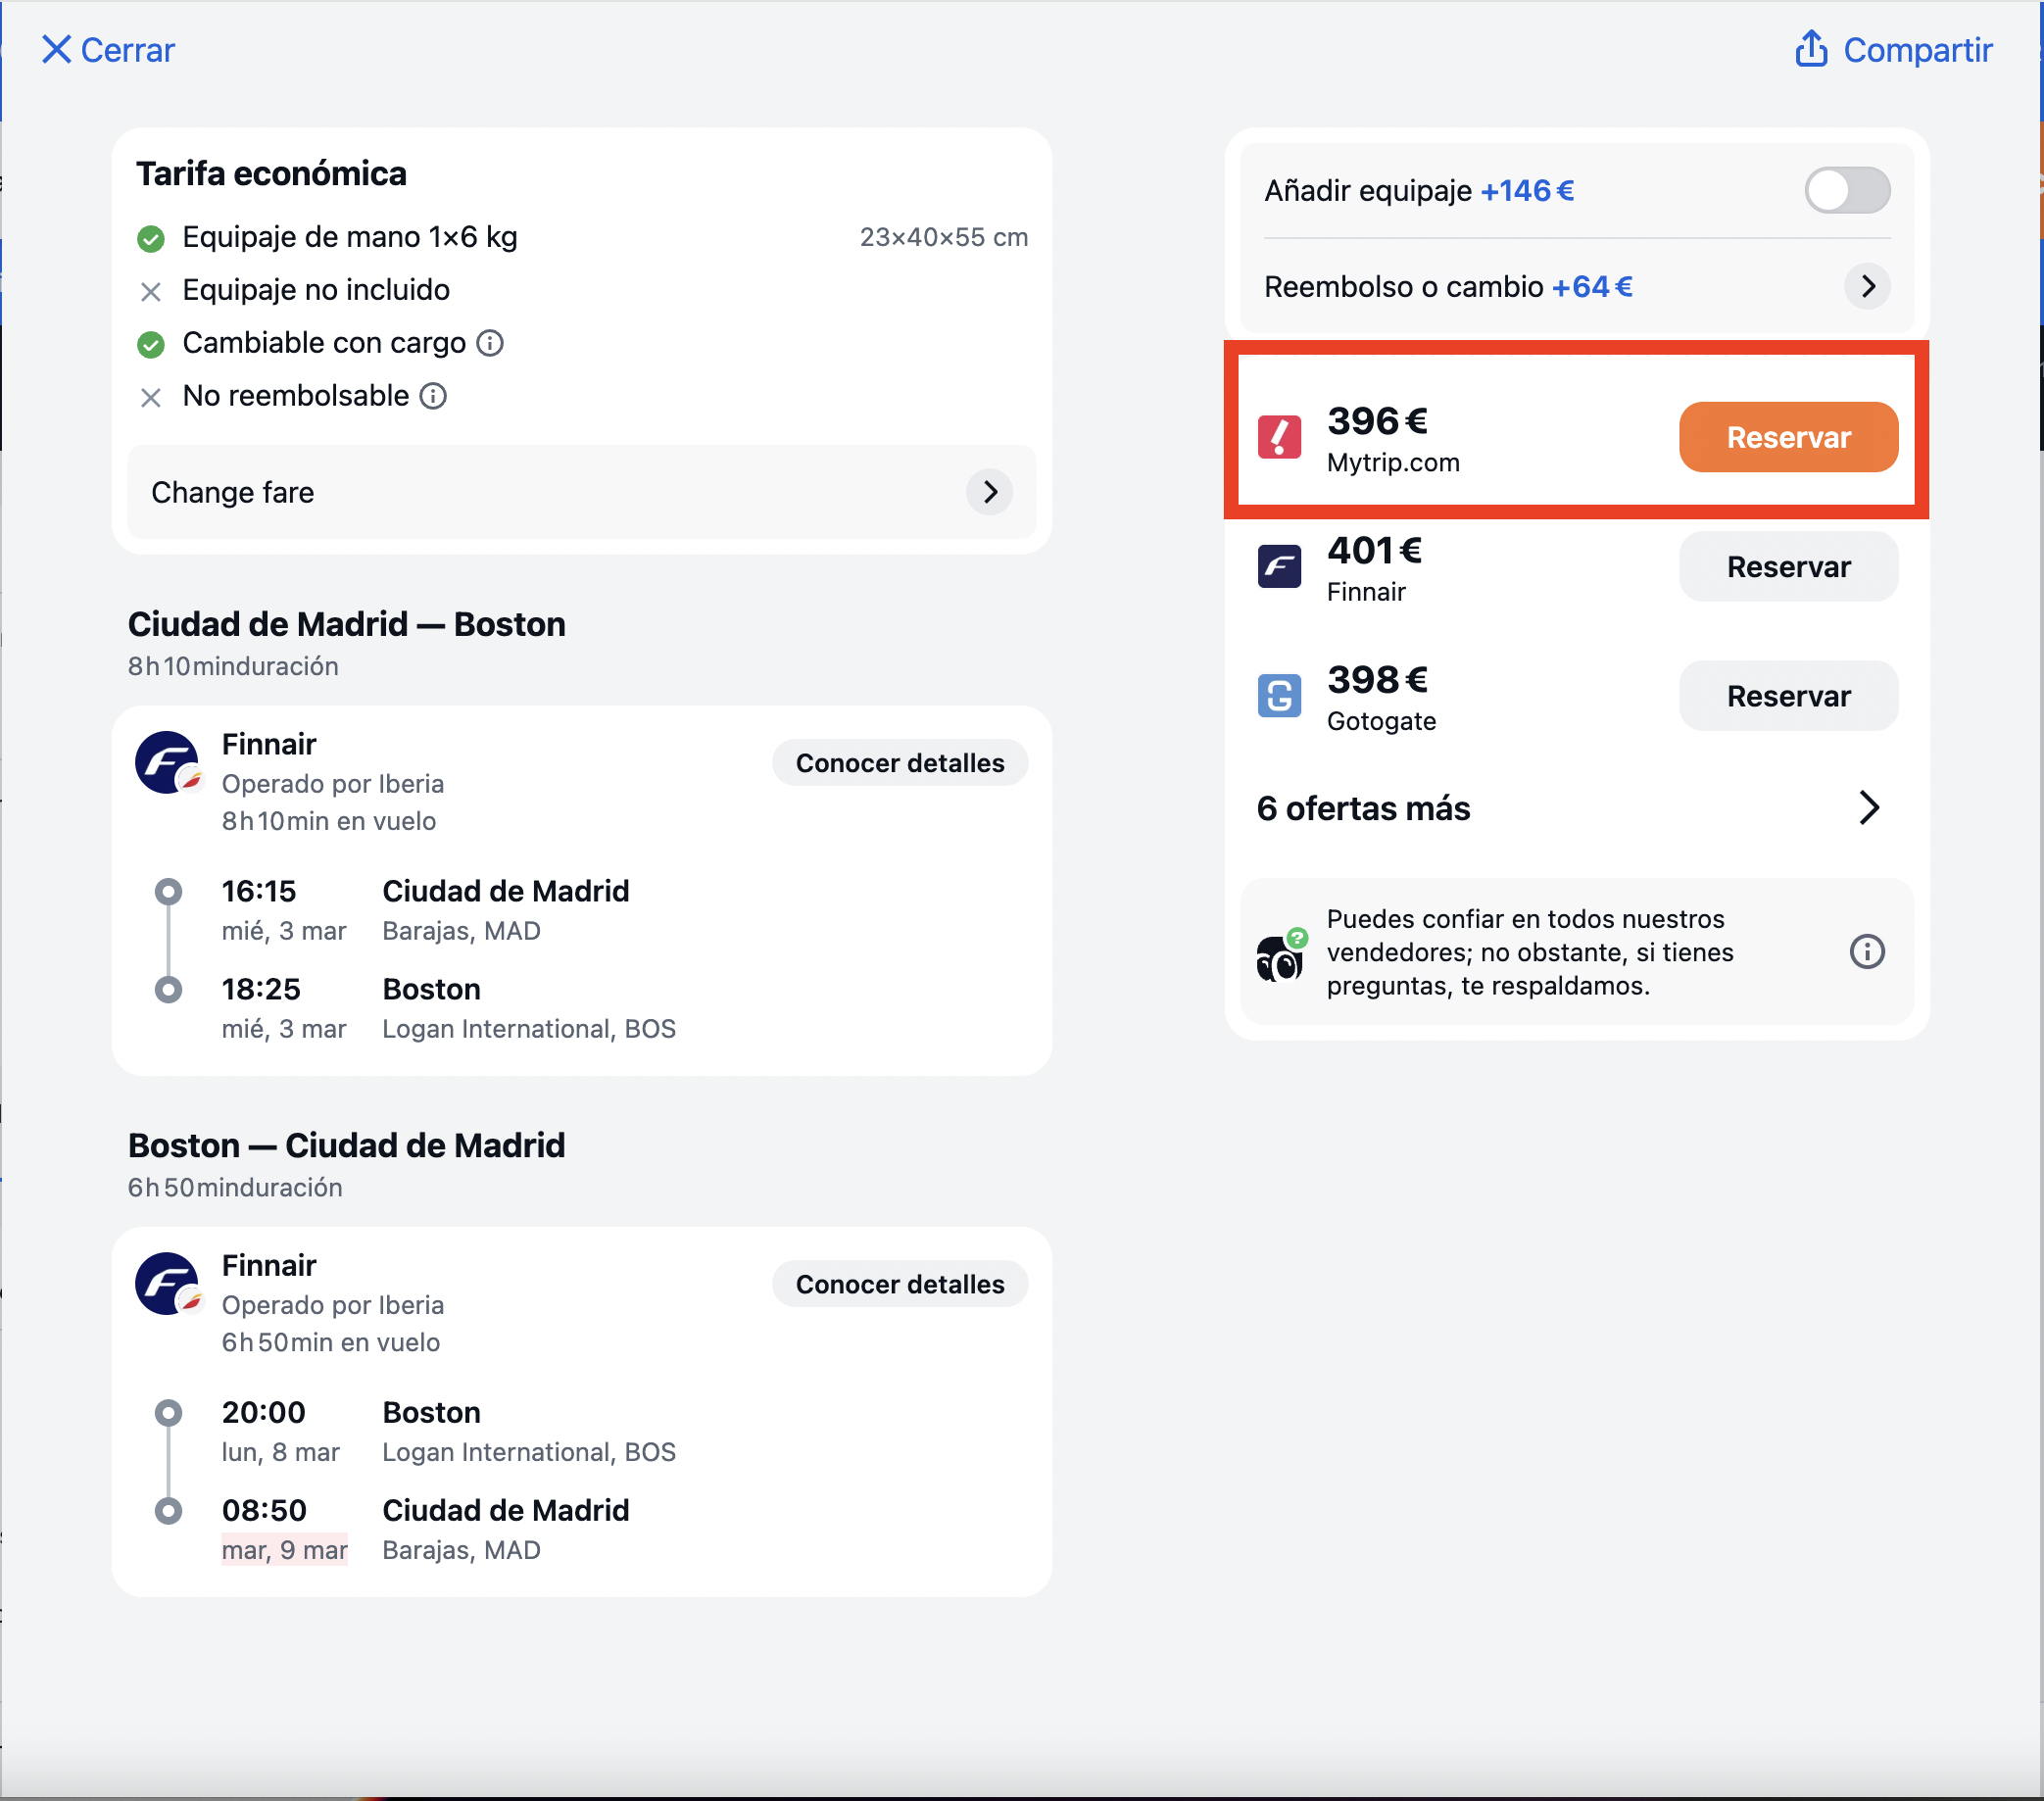Click the Equipaje de mano 1×6 kg text

[x=350, y=237]
